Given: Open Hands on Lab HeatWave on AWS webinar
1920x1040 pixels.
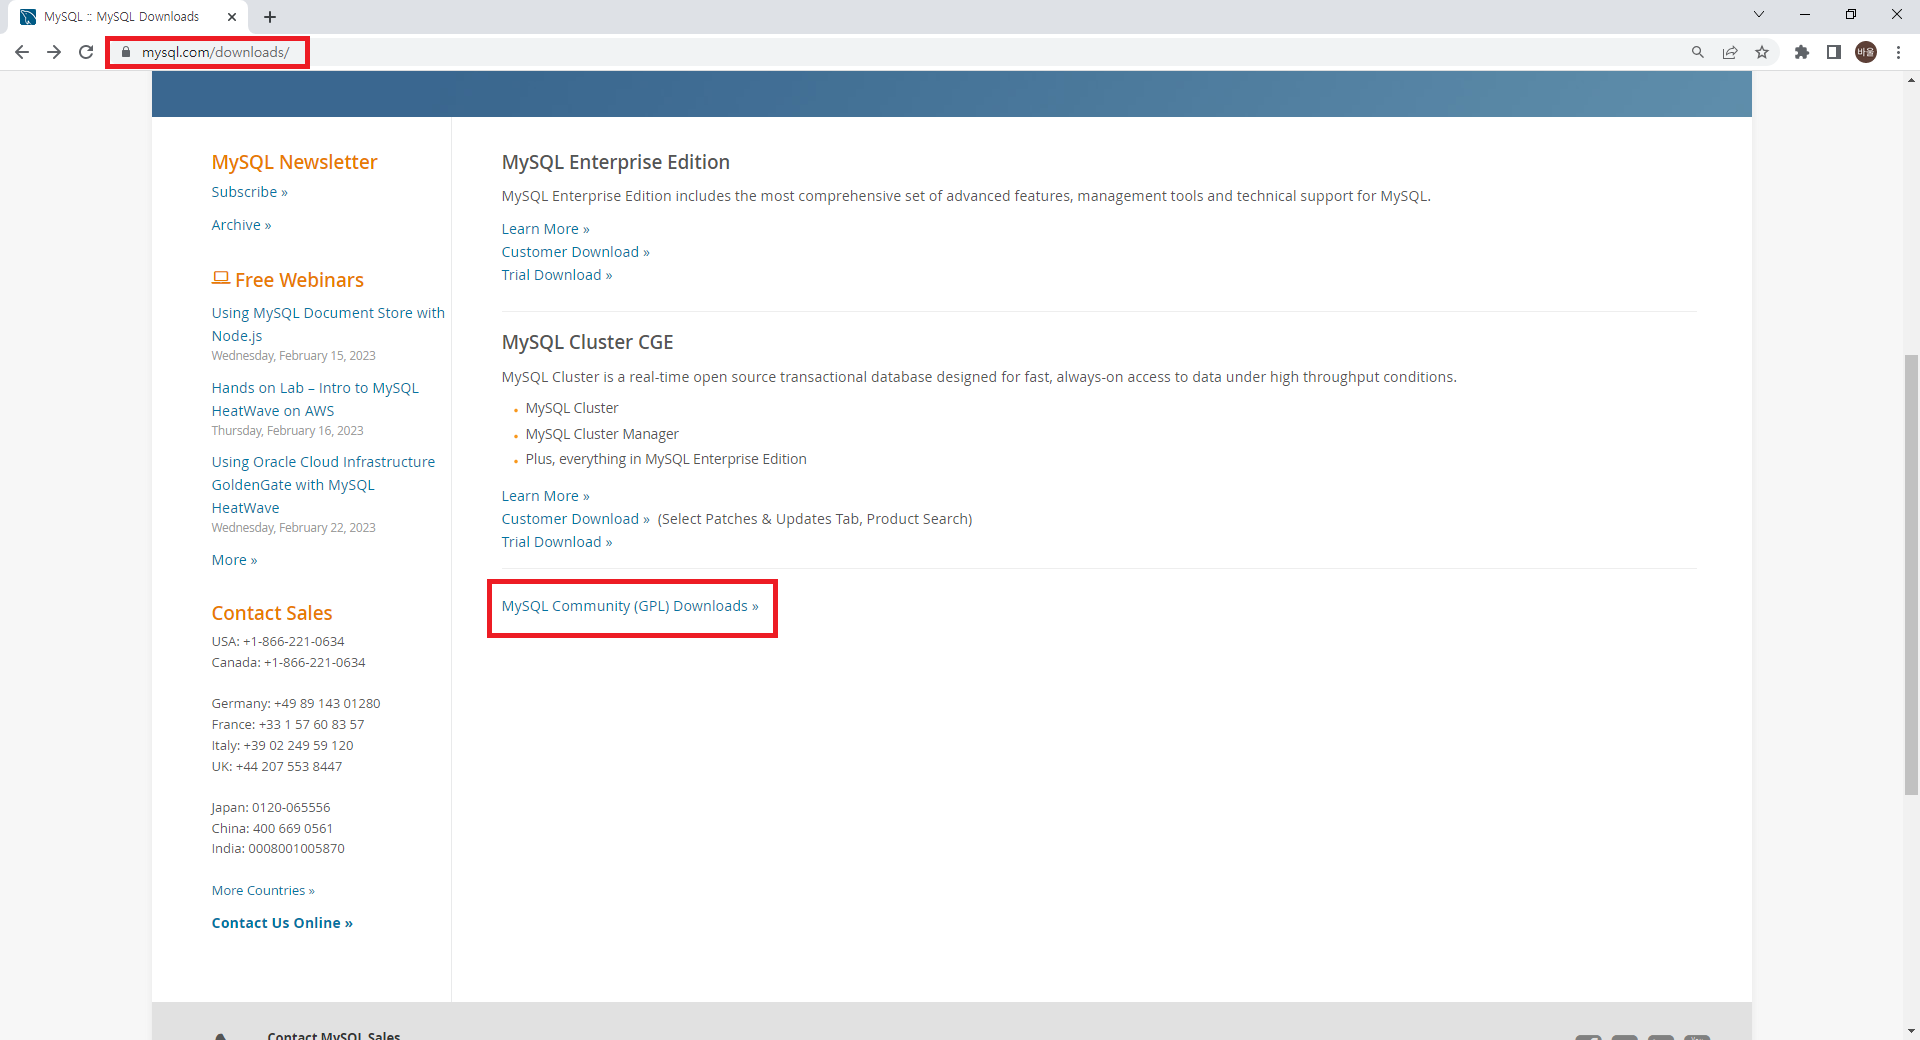Looking at the screenshot, I should pos(315,399).
